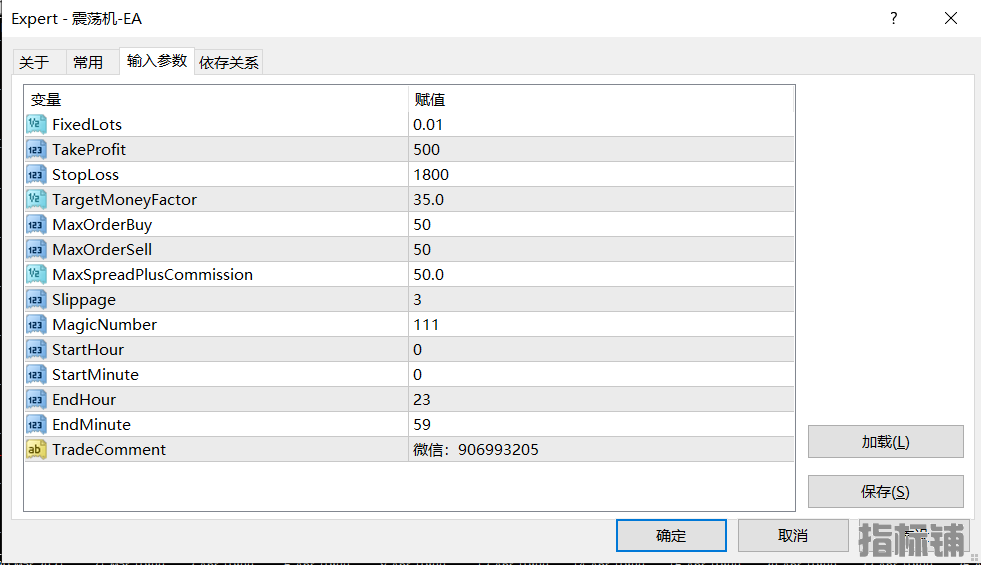Screen dimensions: 981x565
Task: Switch to the 依存关系 tab
Action: coord(229,62)
